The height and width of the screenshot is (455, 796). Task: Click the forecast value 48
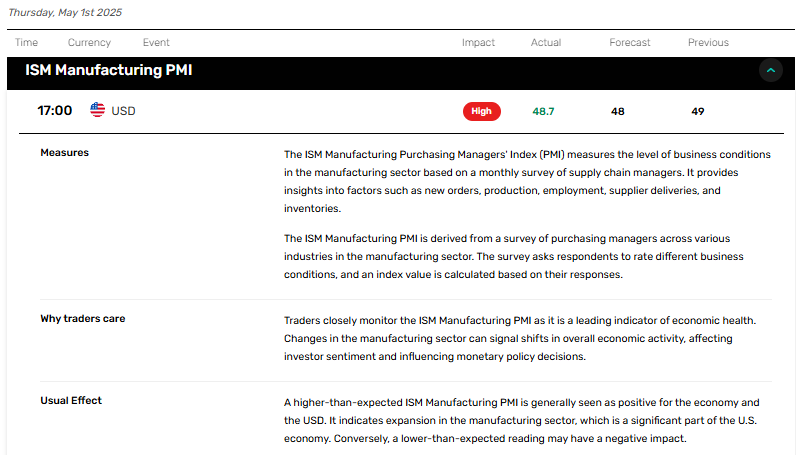(x=617, y=111)
